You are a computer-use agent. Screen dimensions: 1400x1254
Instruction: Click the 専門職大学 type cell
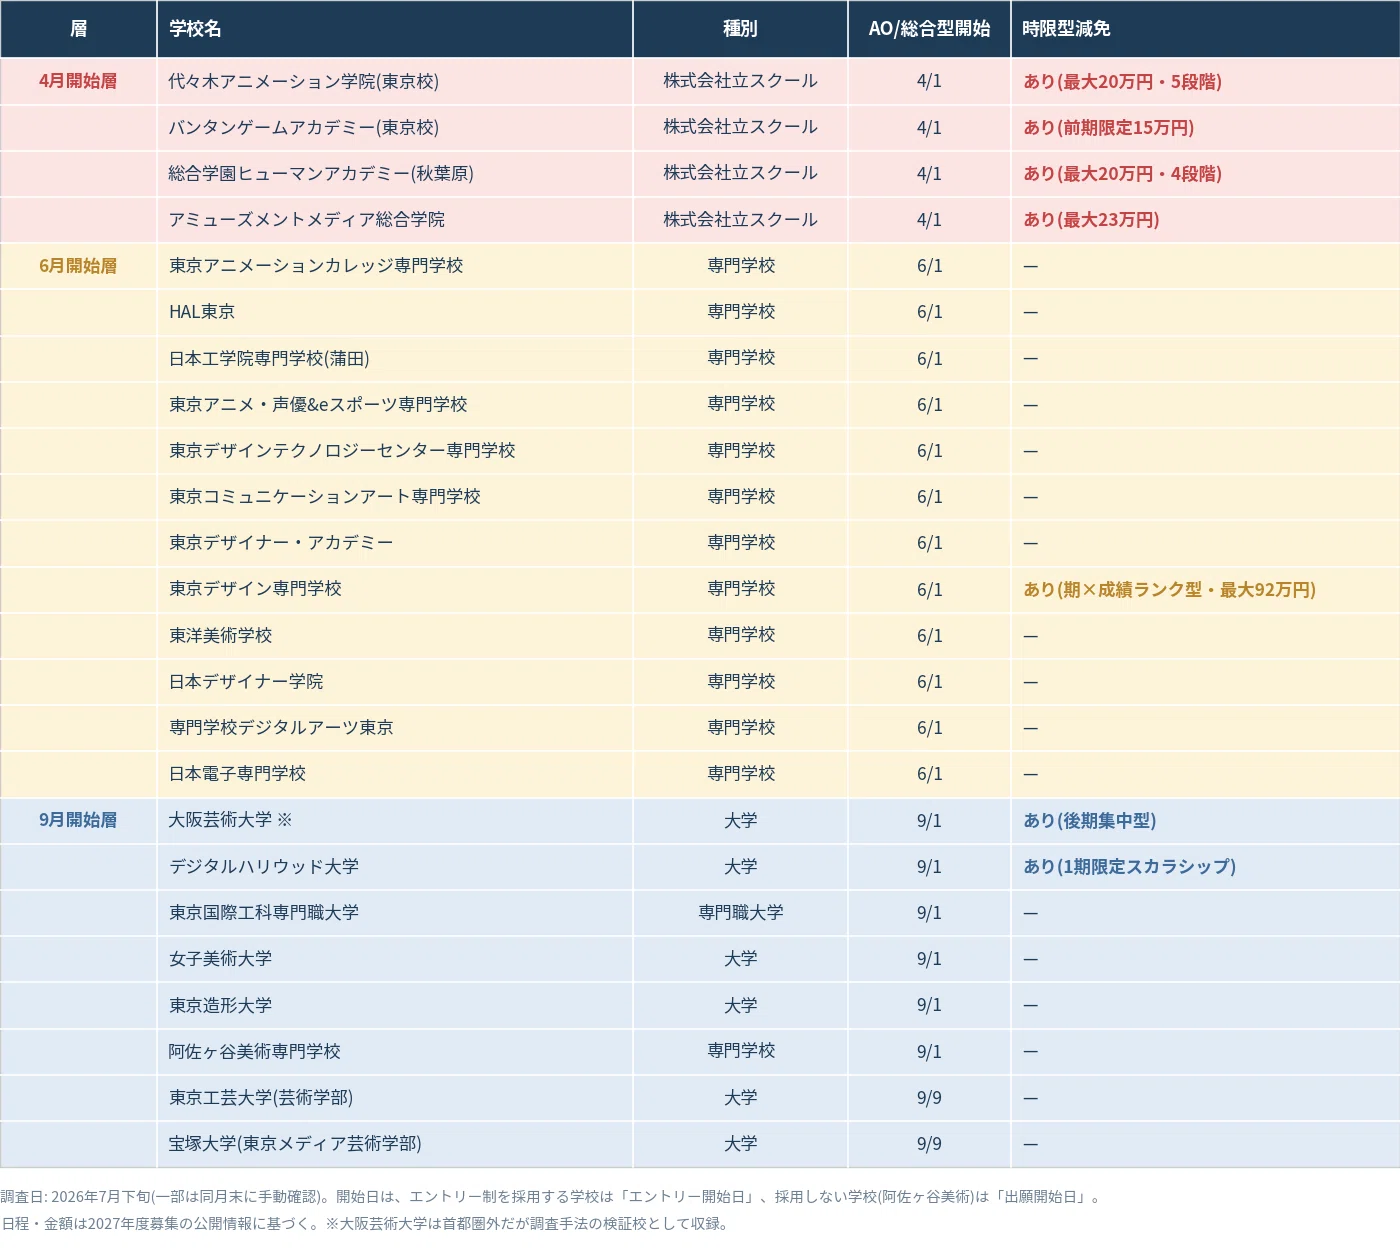[740, 913]
